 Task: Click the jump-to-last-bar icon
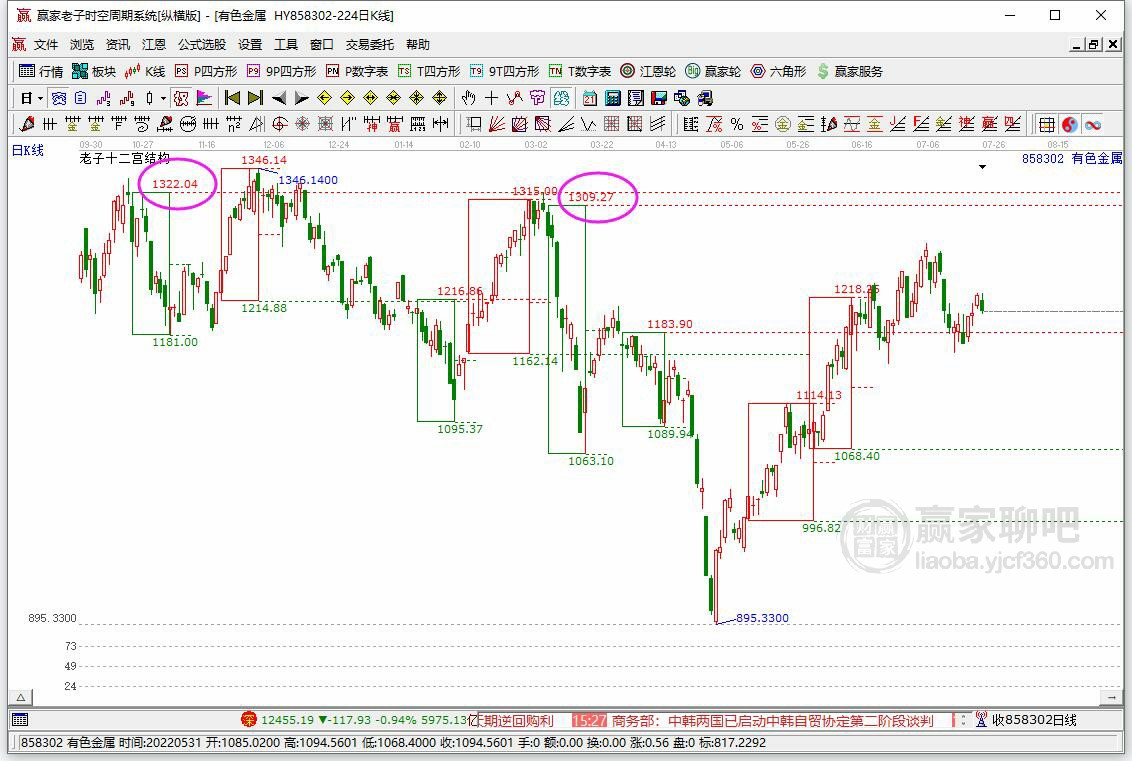[255, 98]
